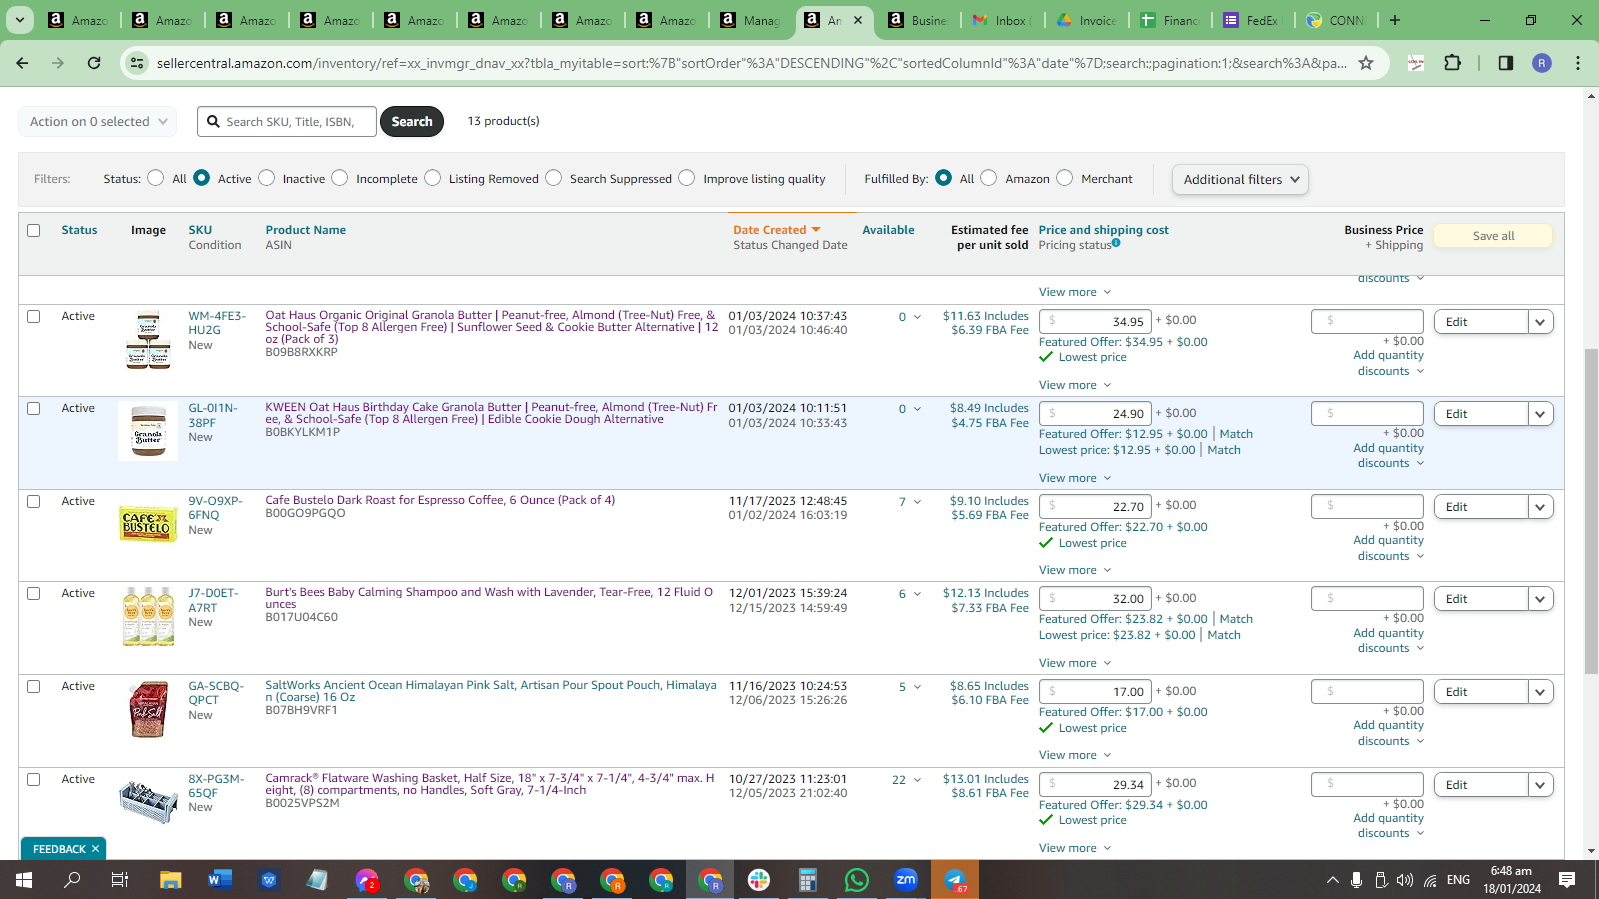Sort by Date Created column header
1599x899 pixels.
click(776, 230)
